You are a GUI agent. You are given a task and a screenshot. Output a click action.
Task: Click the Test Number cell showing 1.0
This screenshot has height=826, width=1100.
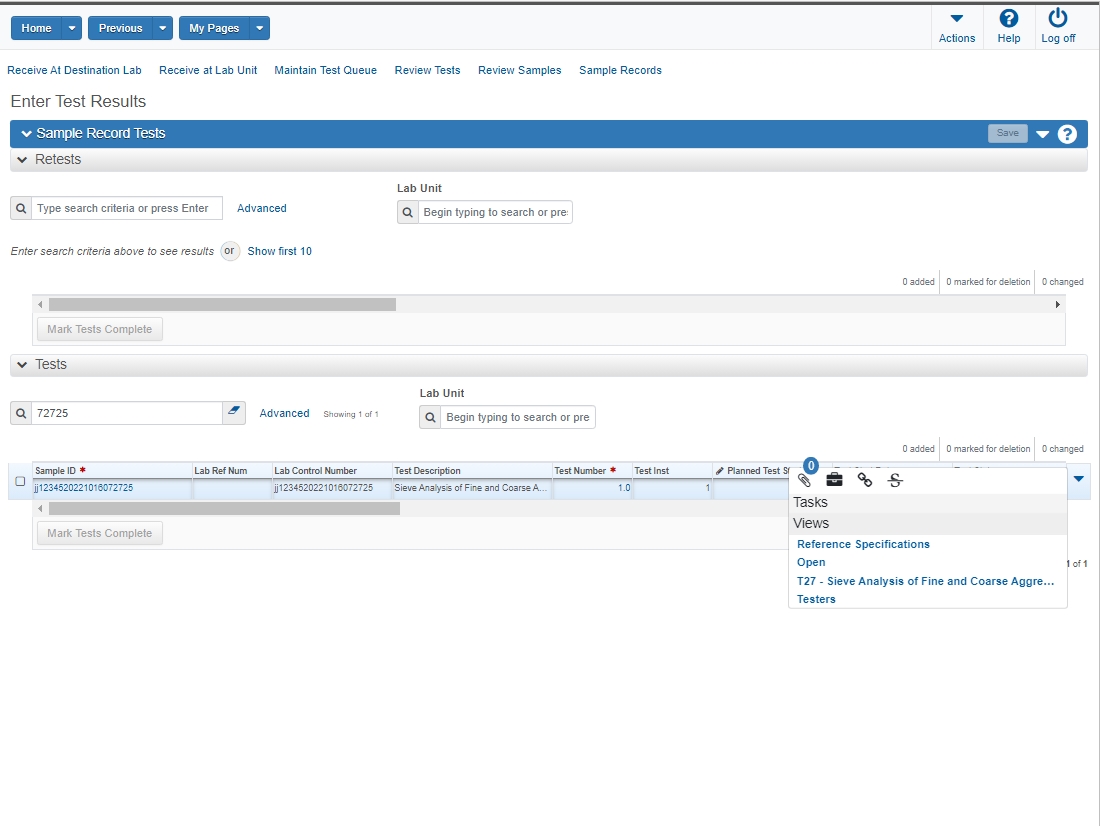[592, 488]
